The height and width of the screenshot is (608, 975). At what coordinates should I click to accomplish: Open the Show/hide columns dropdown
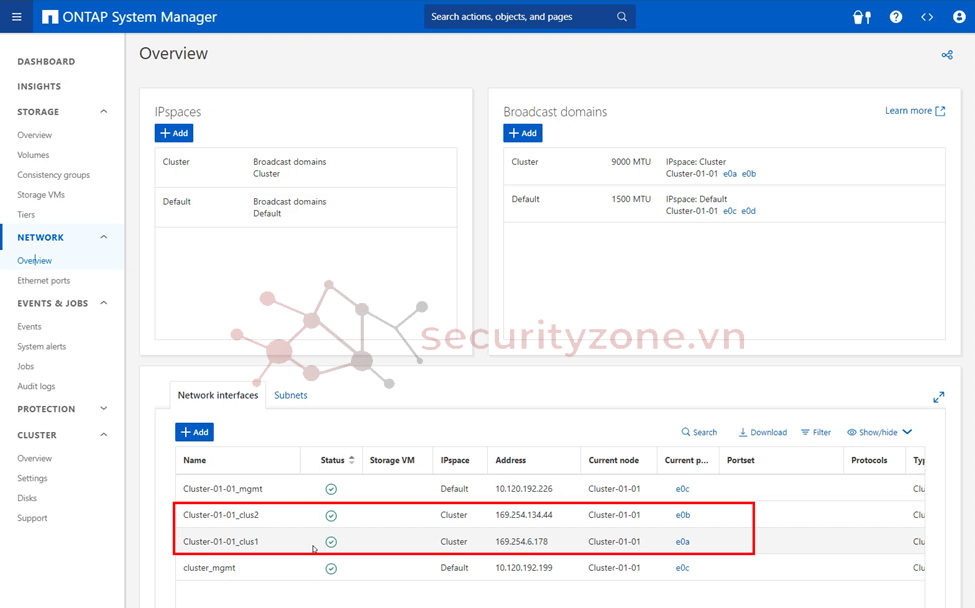pyautogui.click(x=879, y=432)
